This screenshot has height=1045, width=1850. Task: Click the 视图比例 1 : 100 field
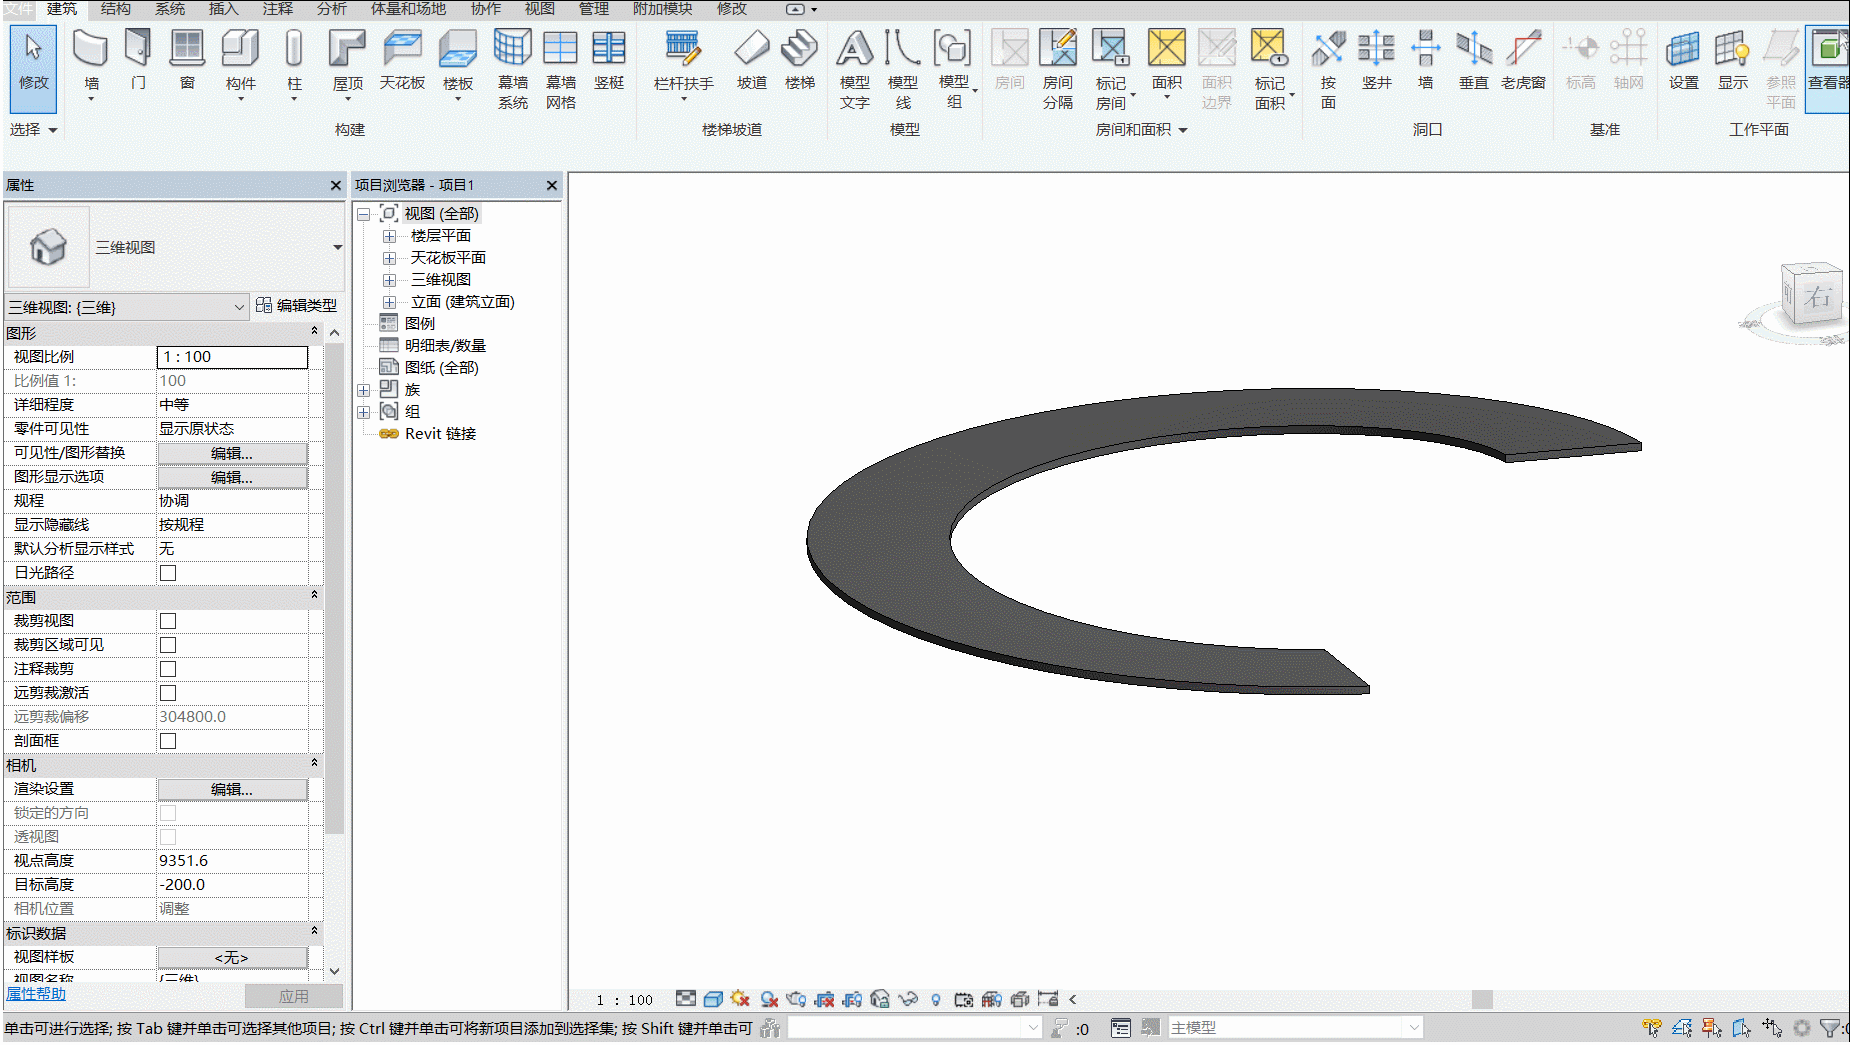tap(232, 357)
